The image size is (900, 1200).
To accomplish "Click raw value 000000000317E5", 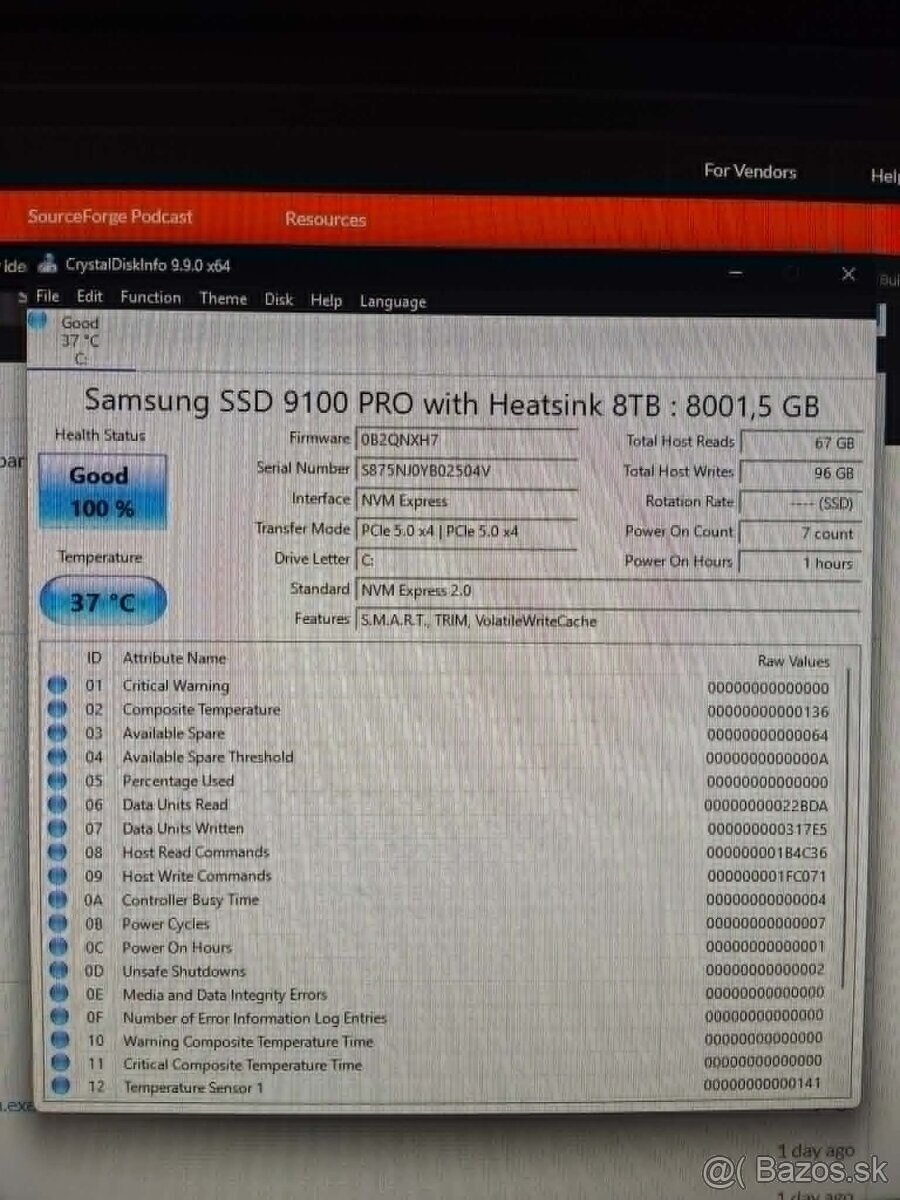I will (x=767, y=830).
